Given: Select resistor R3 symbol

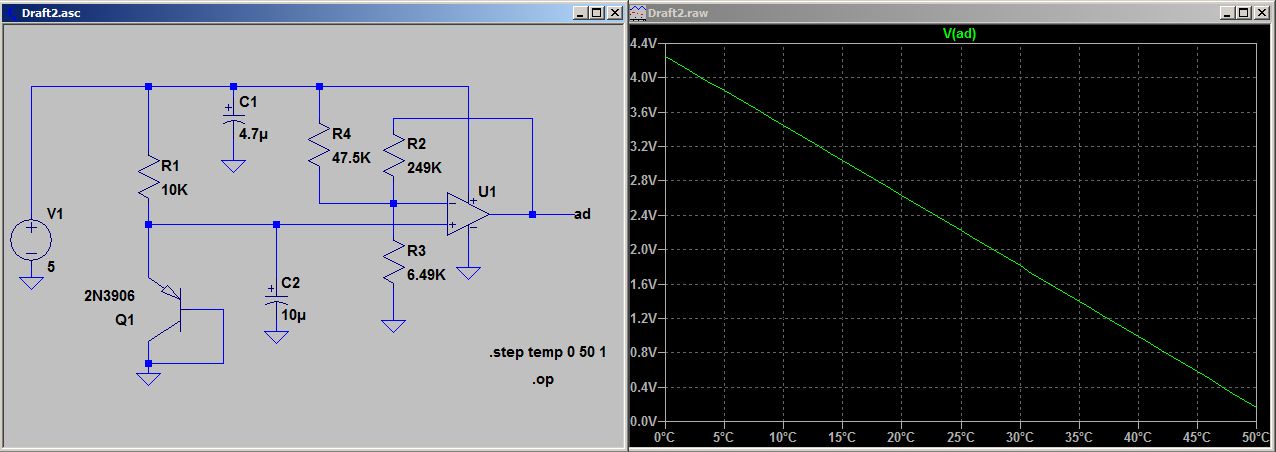Looking at the screenshot, I should pos(395,263).
